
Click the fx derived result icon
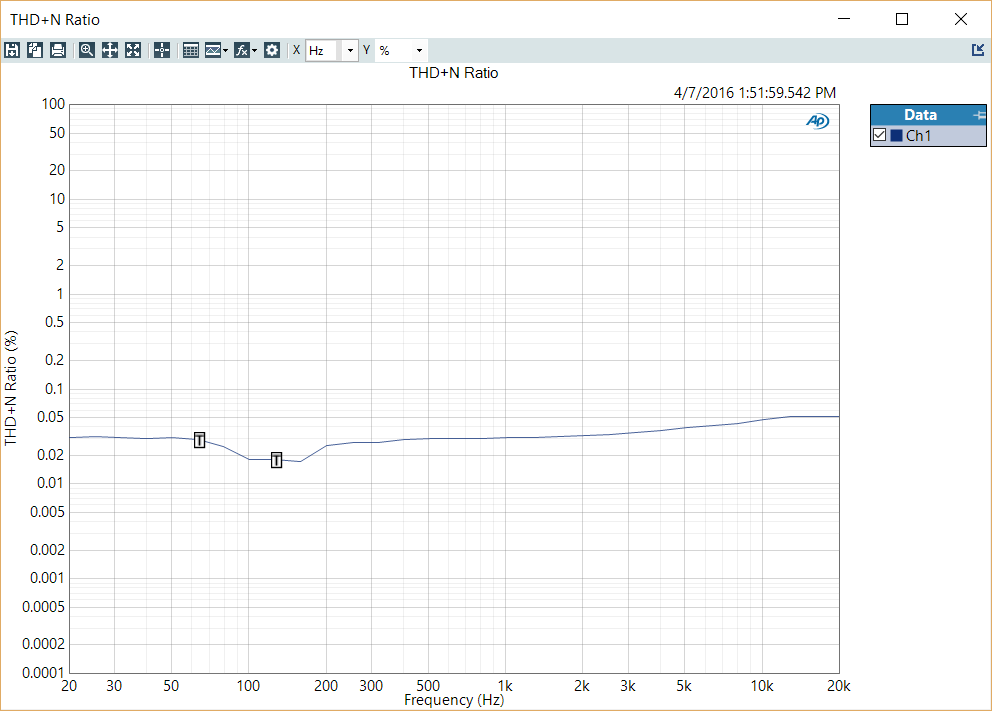click(241, 50)
